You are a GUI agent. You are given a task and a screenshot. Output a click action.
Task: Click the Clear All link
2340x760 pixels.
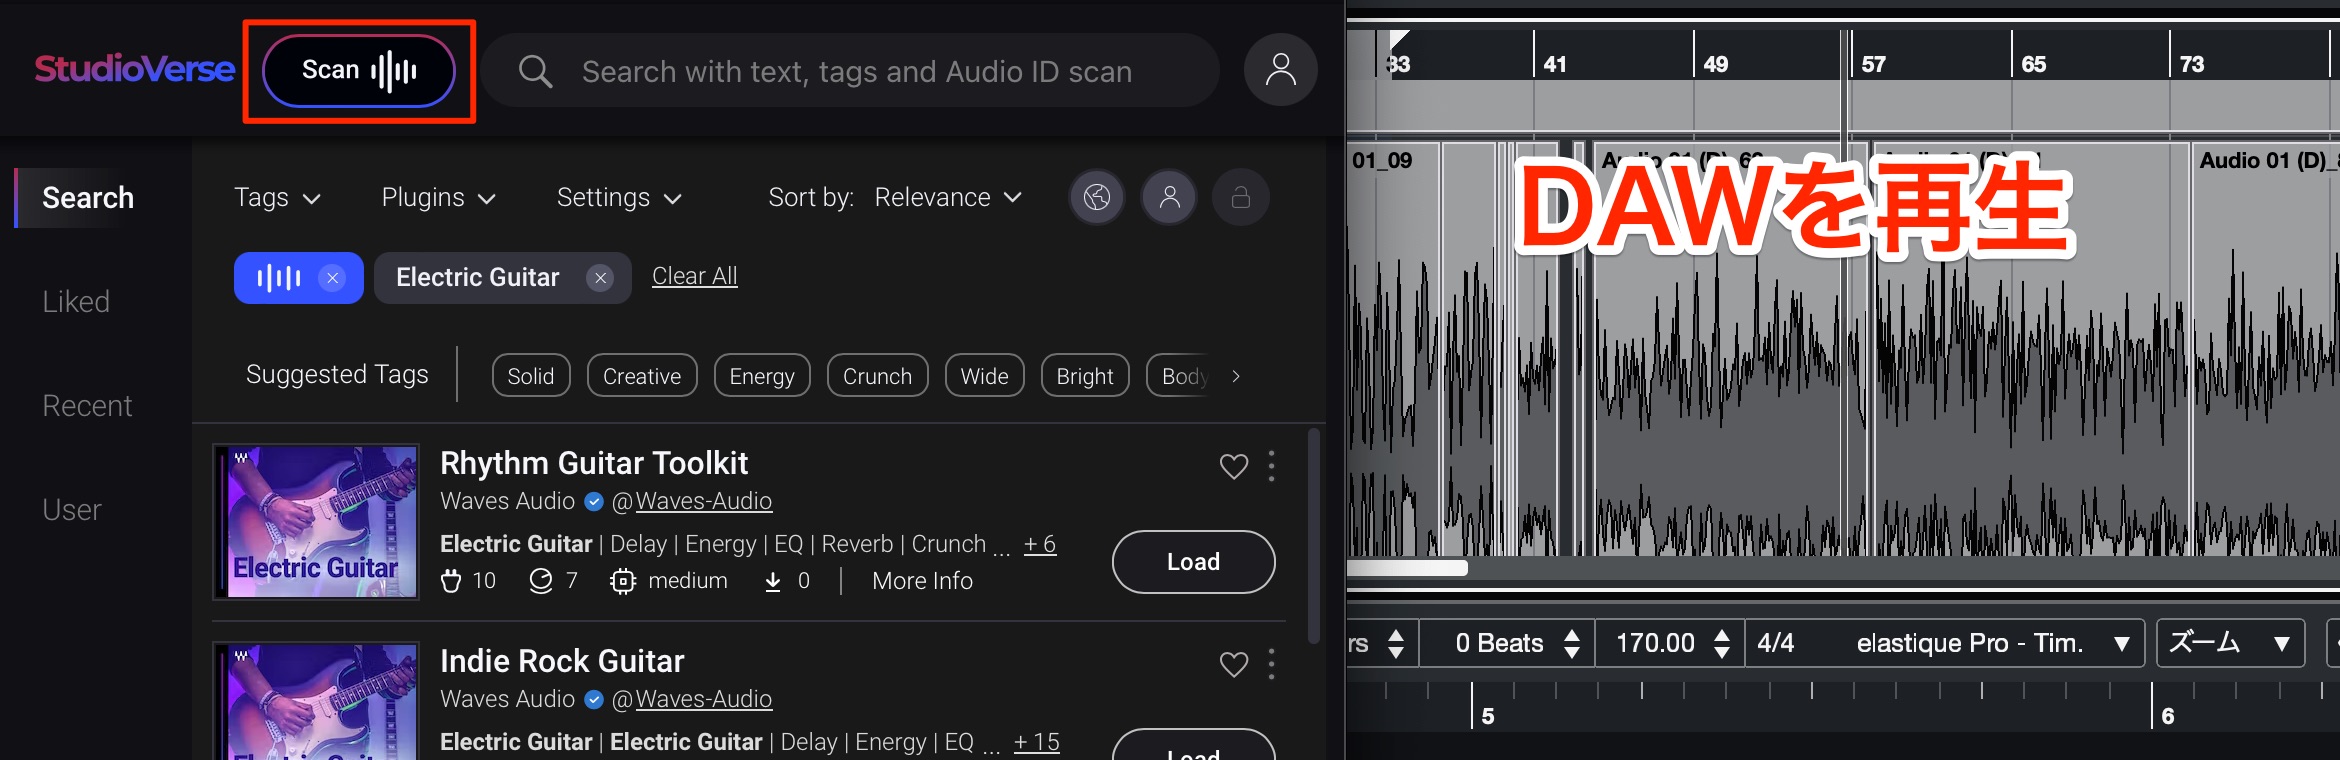click(695, 276)
